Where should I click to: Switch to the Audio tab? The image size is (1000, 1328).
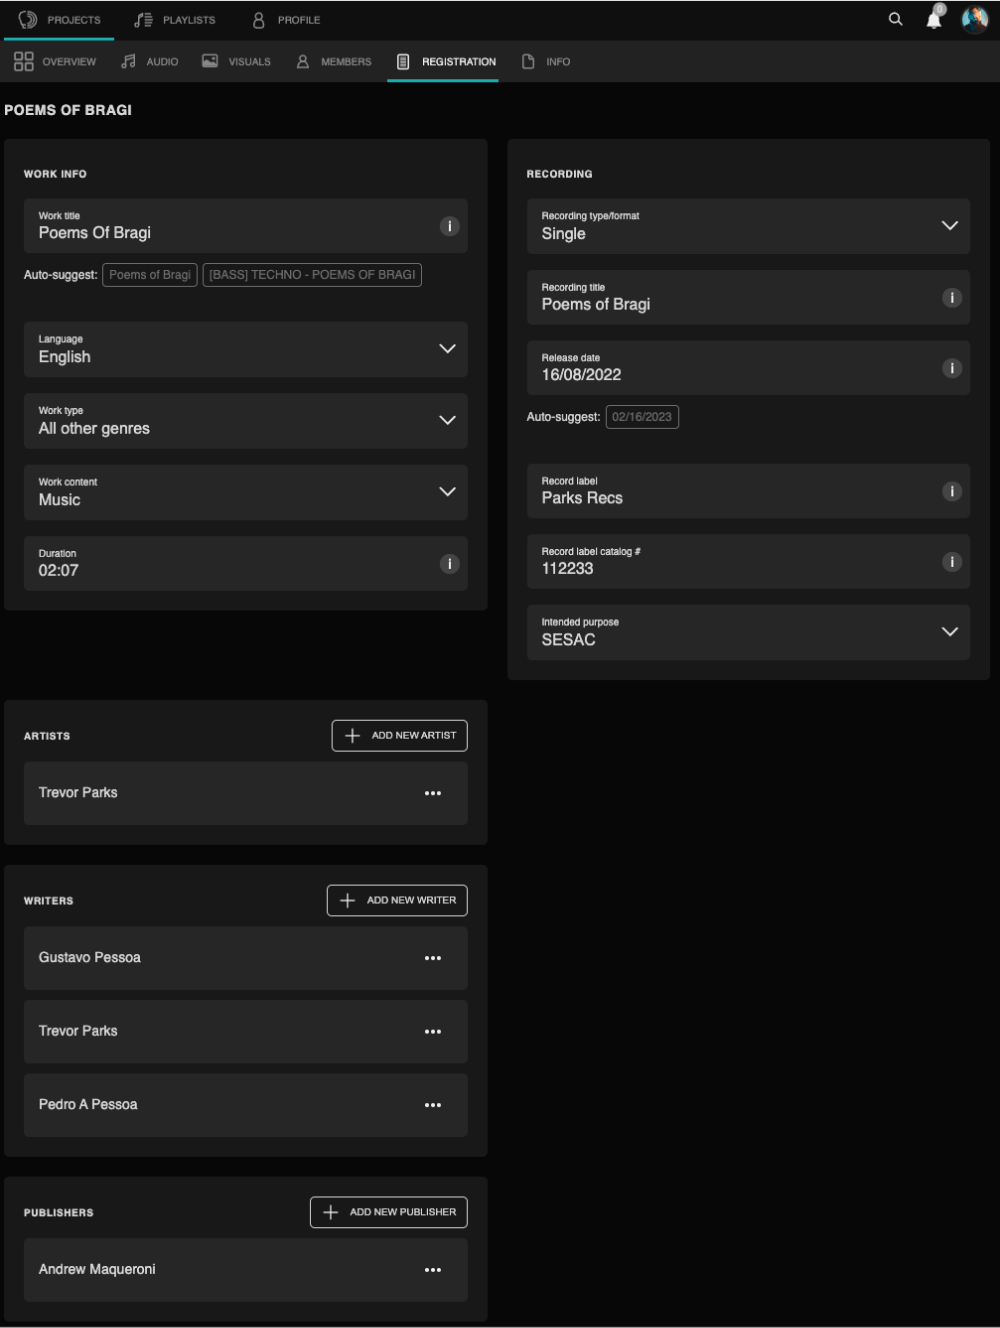tap(150, 62)
